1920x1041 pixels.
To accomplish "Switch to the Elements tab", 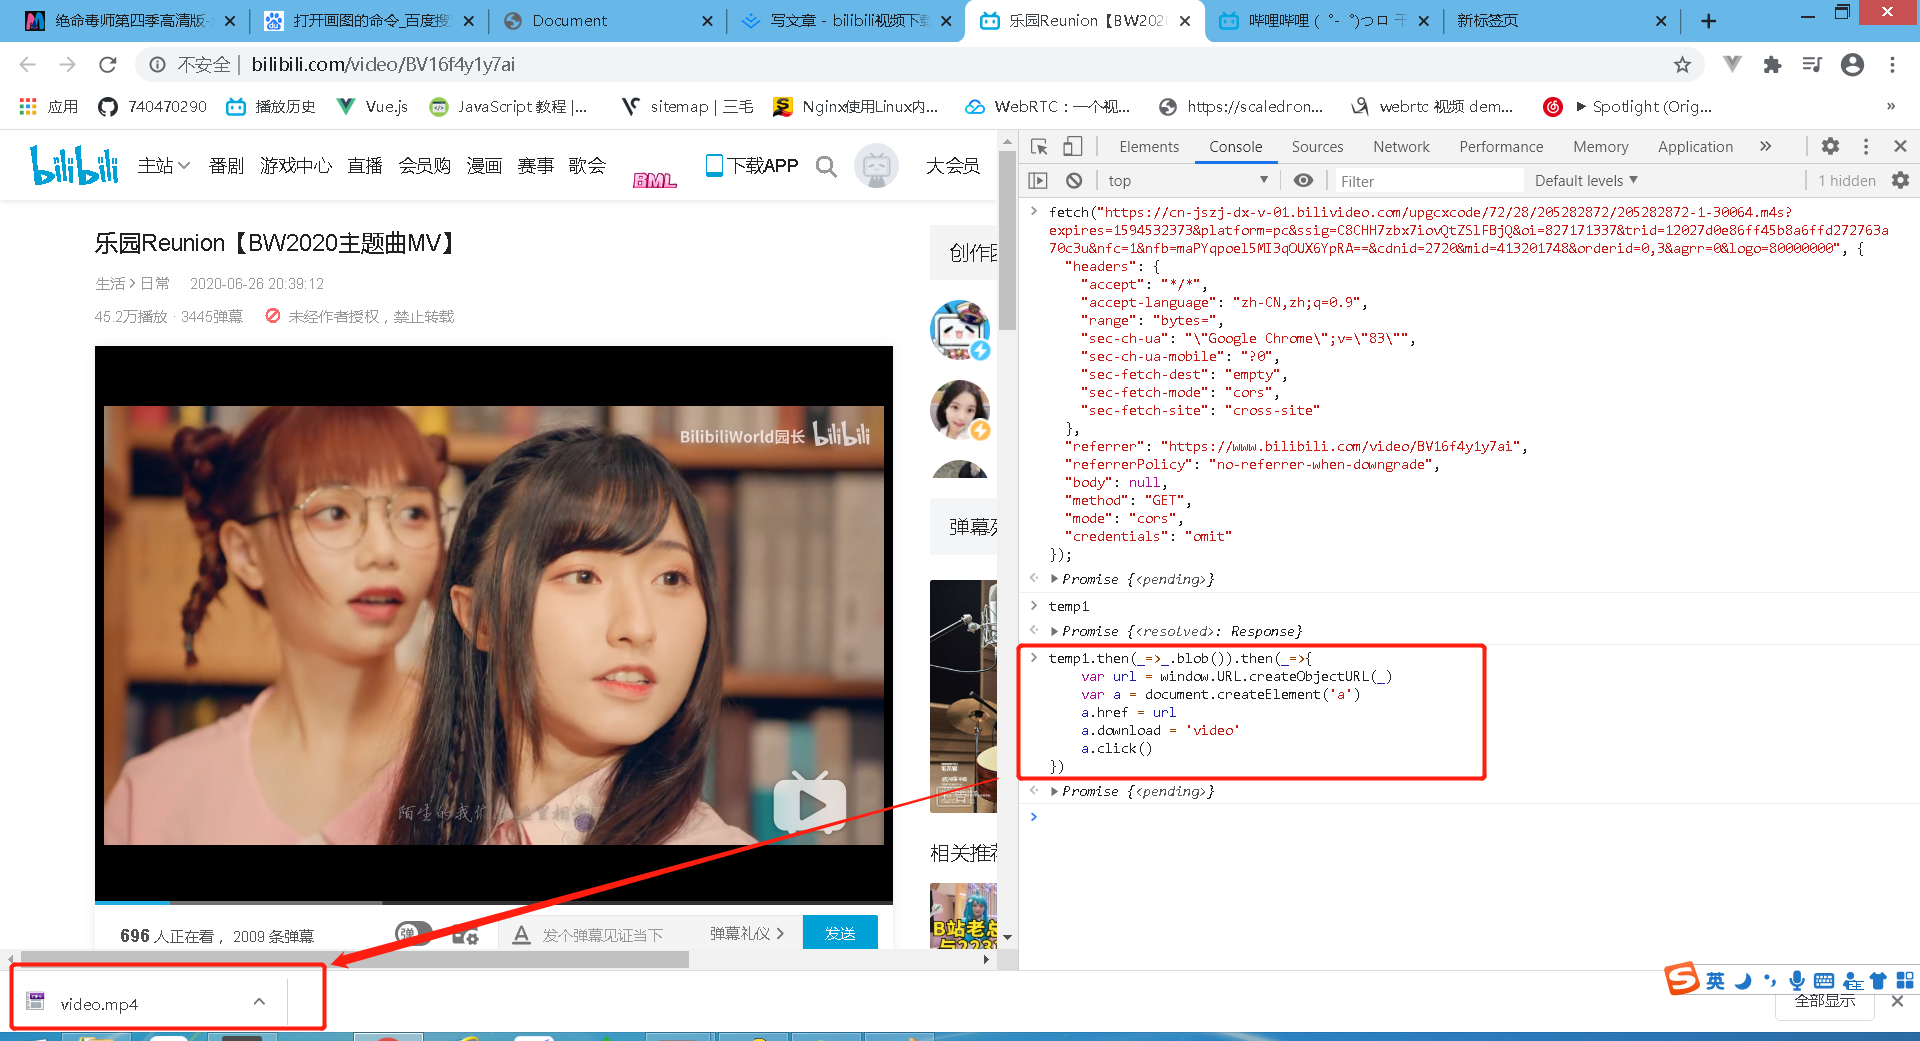I will tap(1149, 147).
